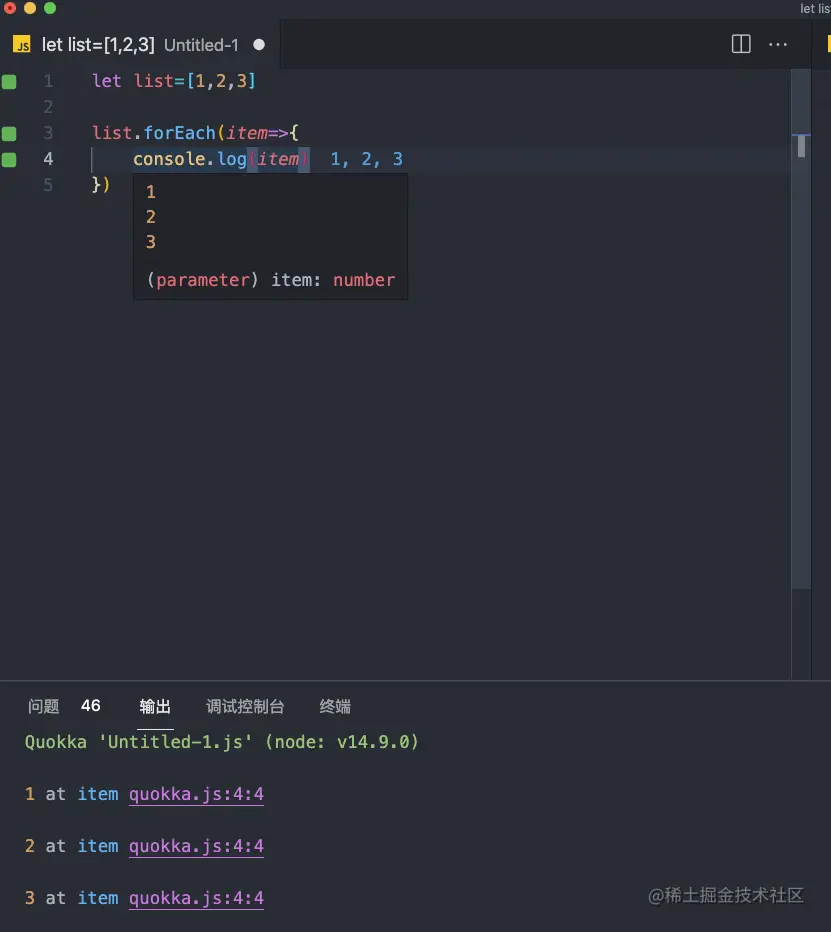
Task: Click the green Quokka indicator on line 3
Action: coord(9,134)
